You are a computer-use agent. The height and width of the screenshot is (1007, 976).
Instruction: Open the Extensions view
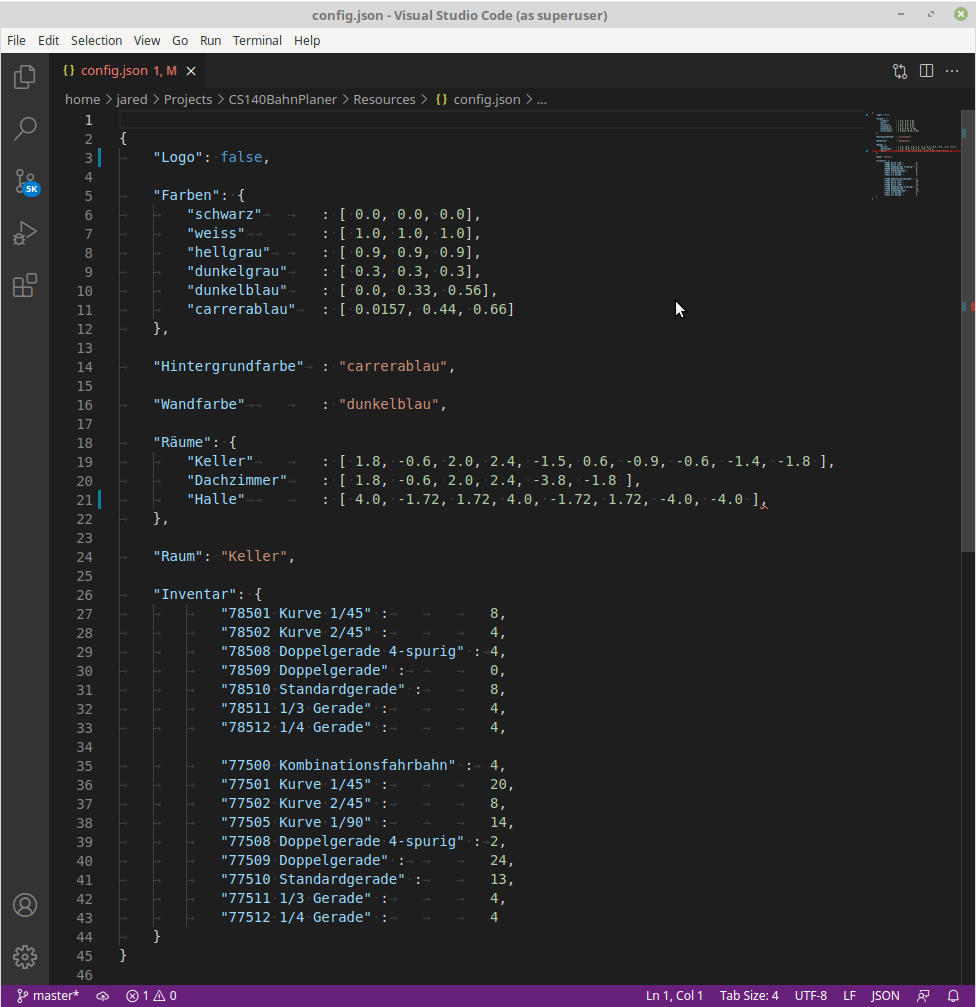pos(25,286)
